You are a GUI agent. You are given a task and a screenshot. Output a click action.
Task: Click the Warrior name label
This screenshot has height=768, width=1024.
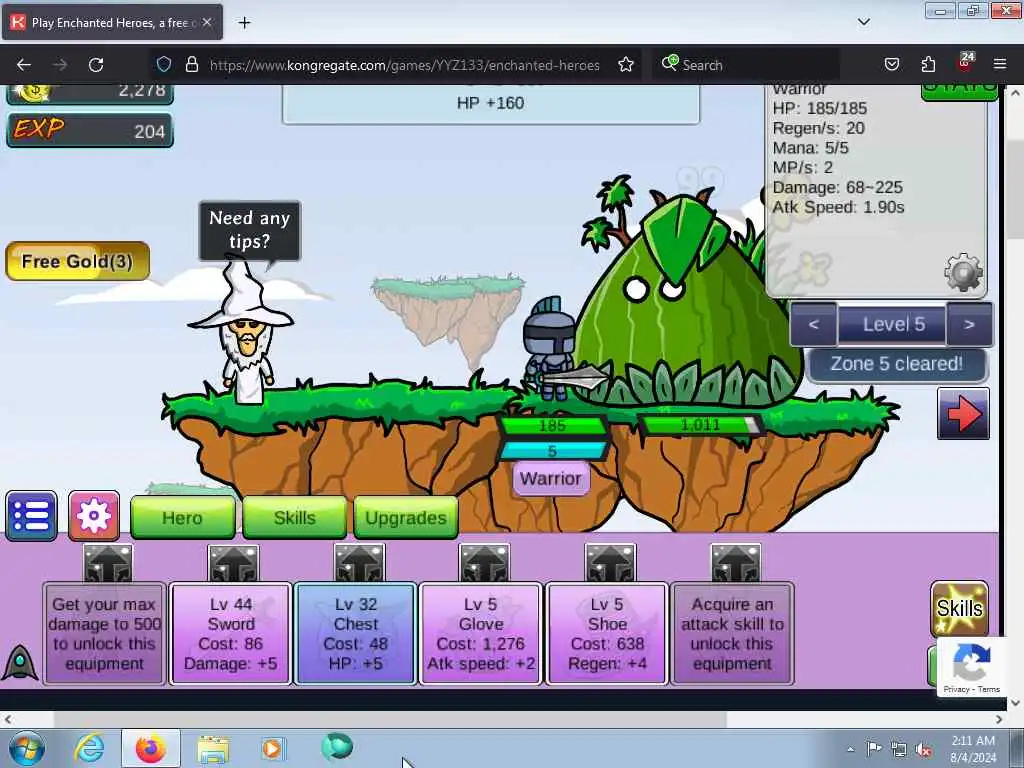pos(551,479)
